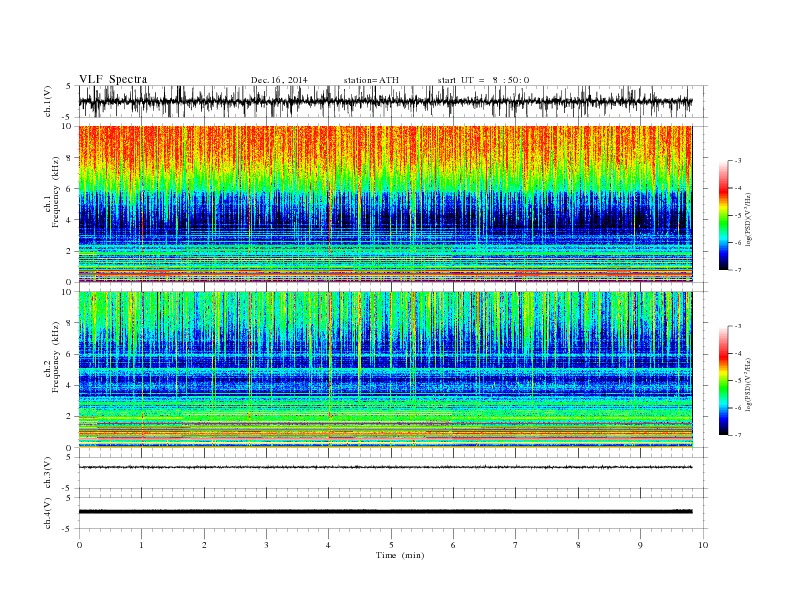Image resolution: width=792 pixels, height=612 pixels.
Task: Click the "6" kHz tick on ch.2 spectrogram
Action: tap(70, 354)
